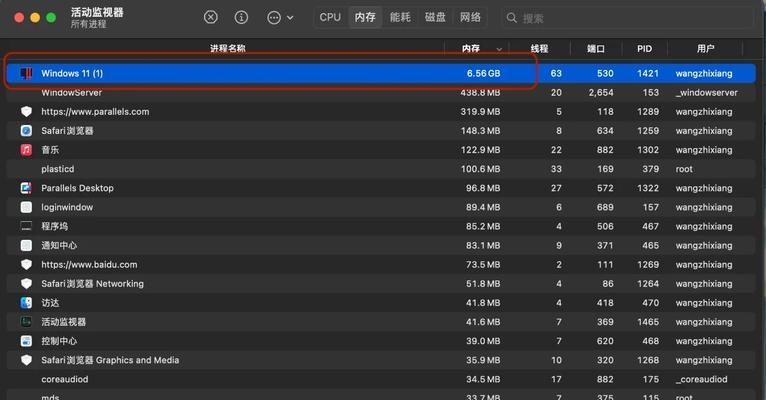Click the Safari浏览器 compass icon

pos(26,130)
